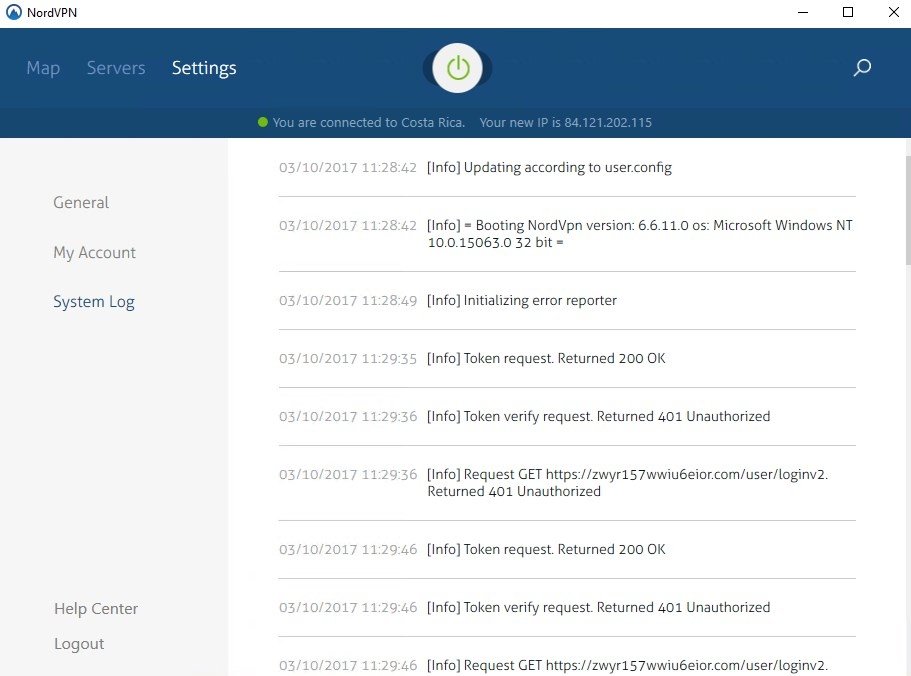Switch to the Servers tab

click(116, 68)
